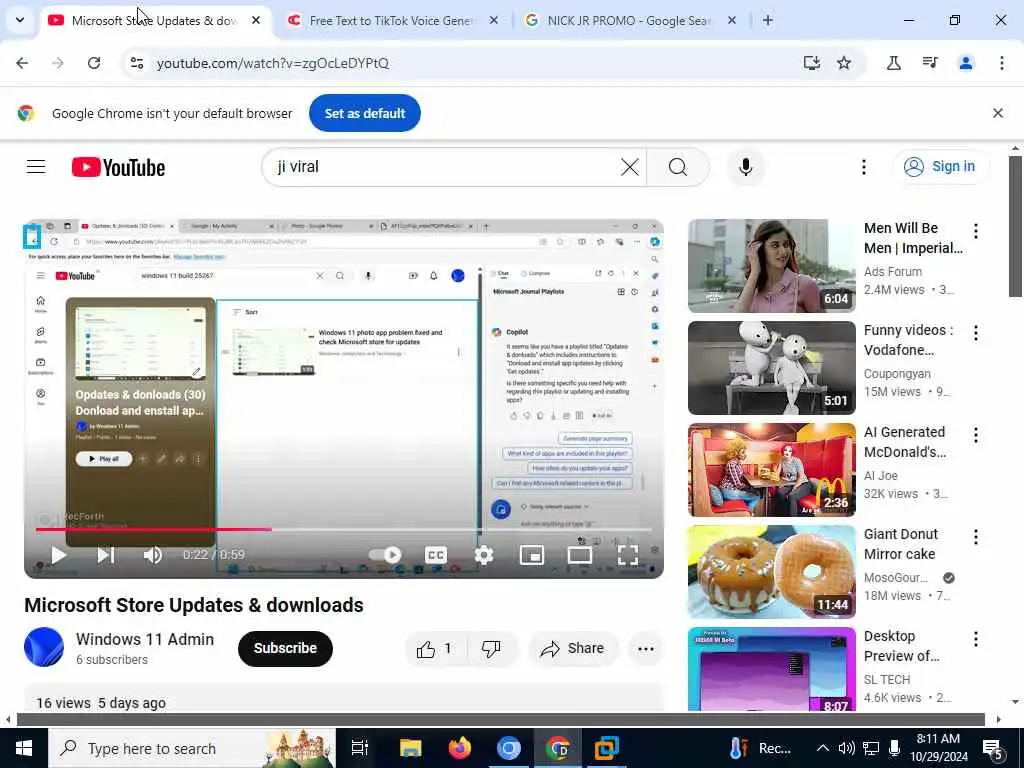Search with your voice microphone
1024x768 pixels.
coord(745,167)
